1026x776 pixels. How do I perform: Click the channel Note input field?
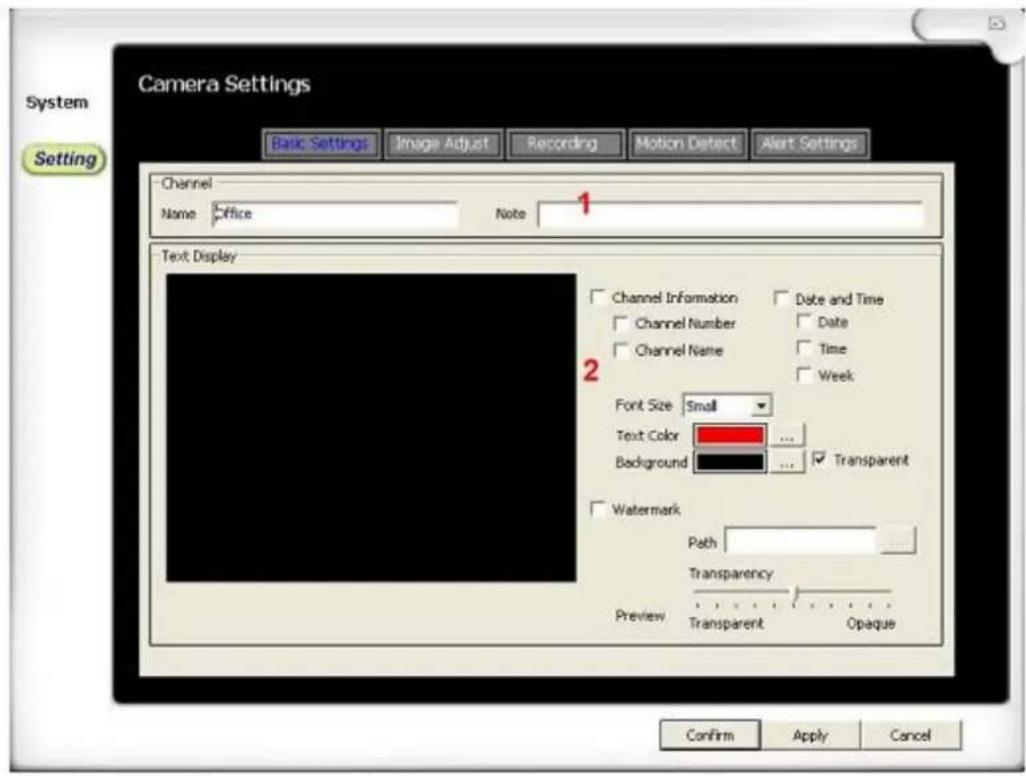[x=730, y=214]
